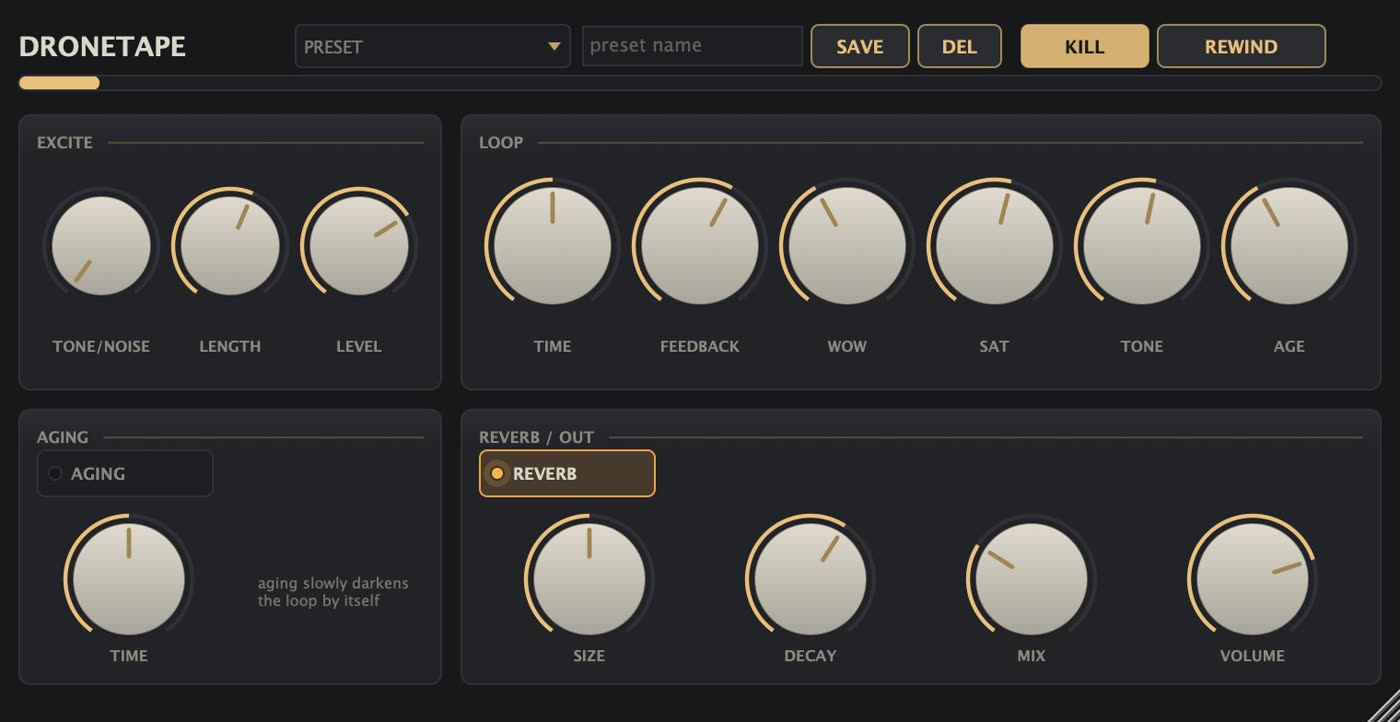The width and height of the screenshot is (1400, 722).
Task: Open the PRESET dropdown
Action: tap(432, 46)
